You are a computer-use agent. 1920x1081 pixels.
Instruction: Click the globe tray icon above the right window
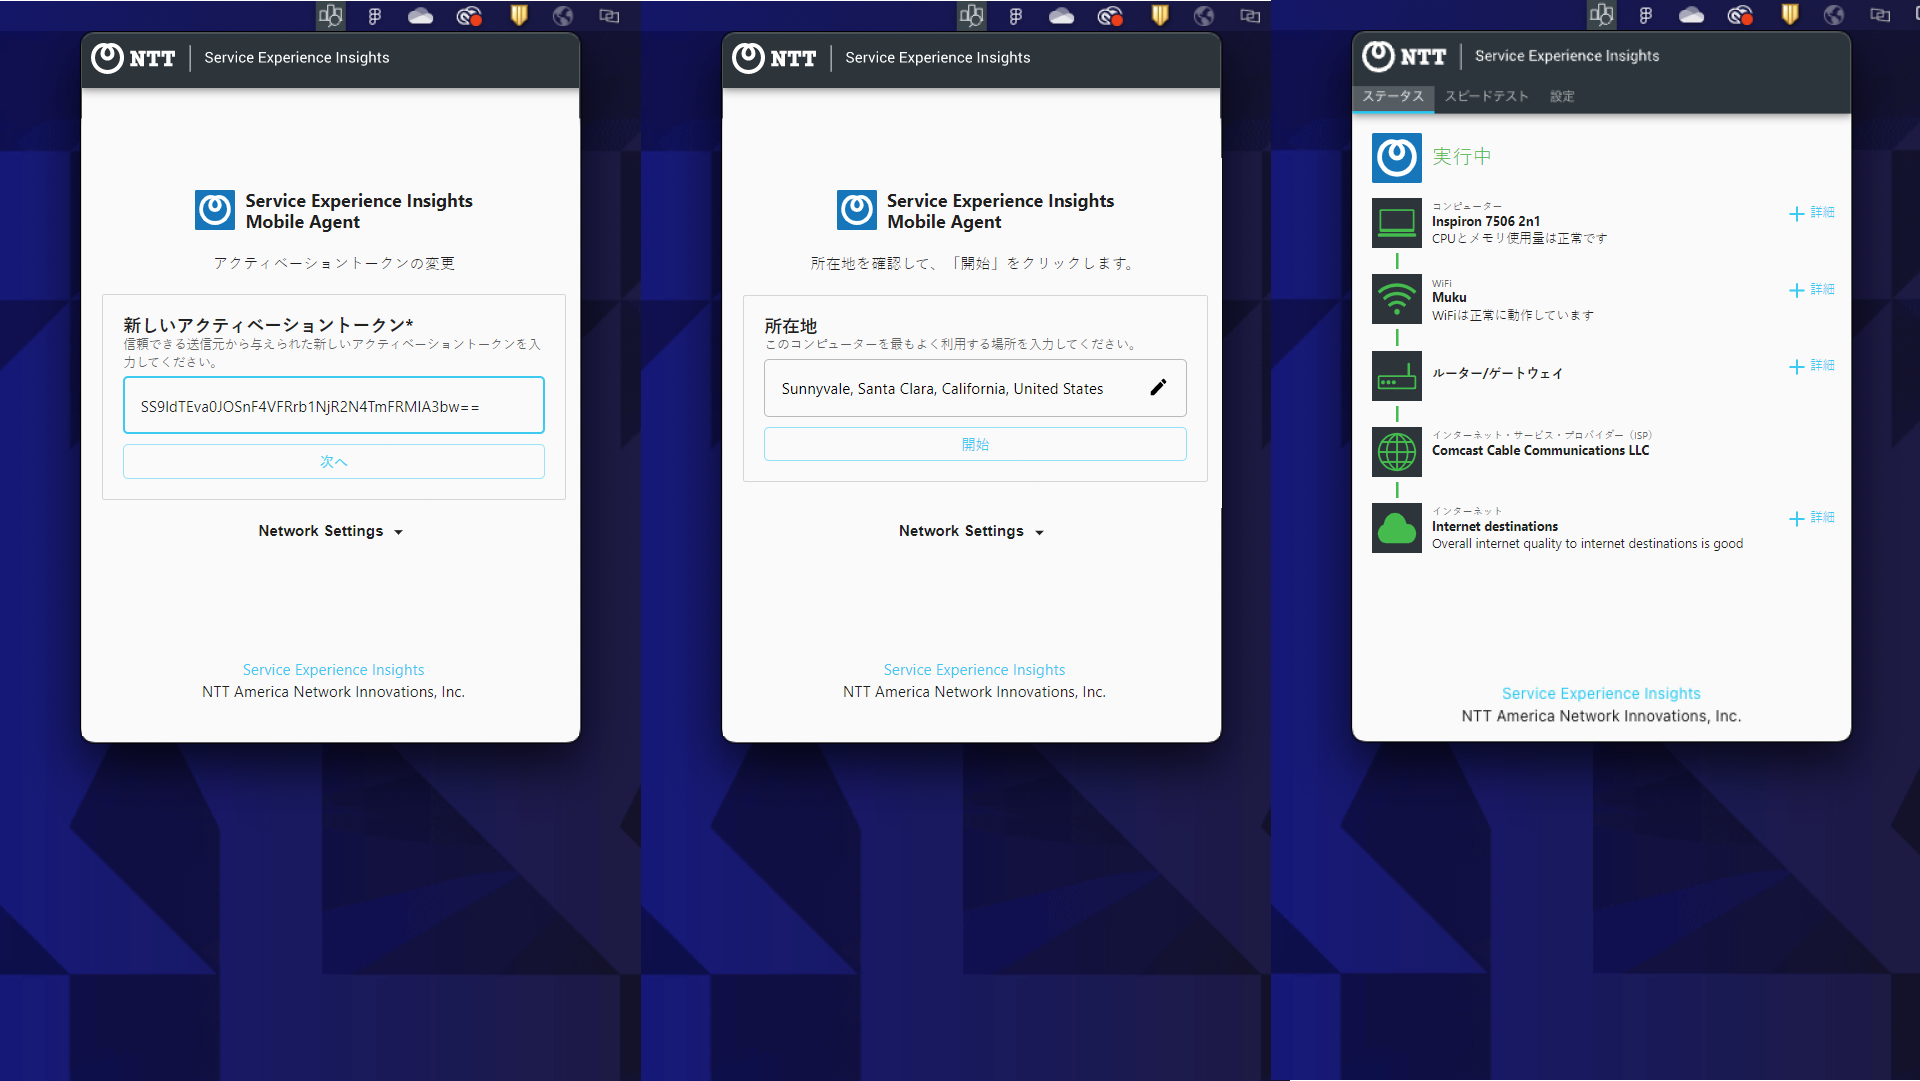1833,15
